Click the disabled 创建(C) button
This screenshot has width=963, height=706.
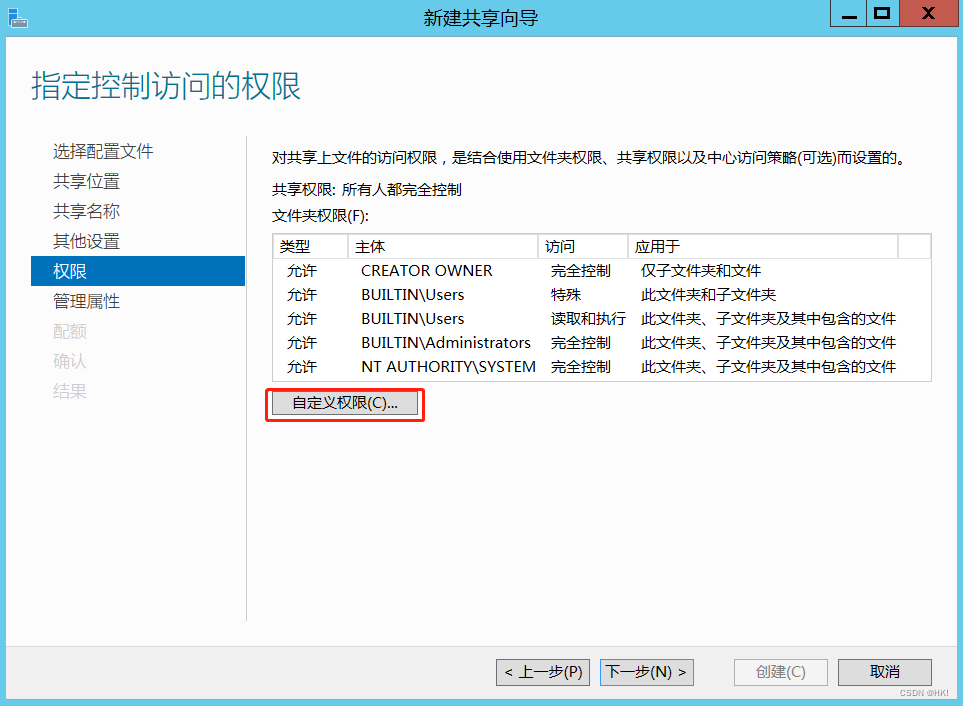pos(780,672)
